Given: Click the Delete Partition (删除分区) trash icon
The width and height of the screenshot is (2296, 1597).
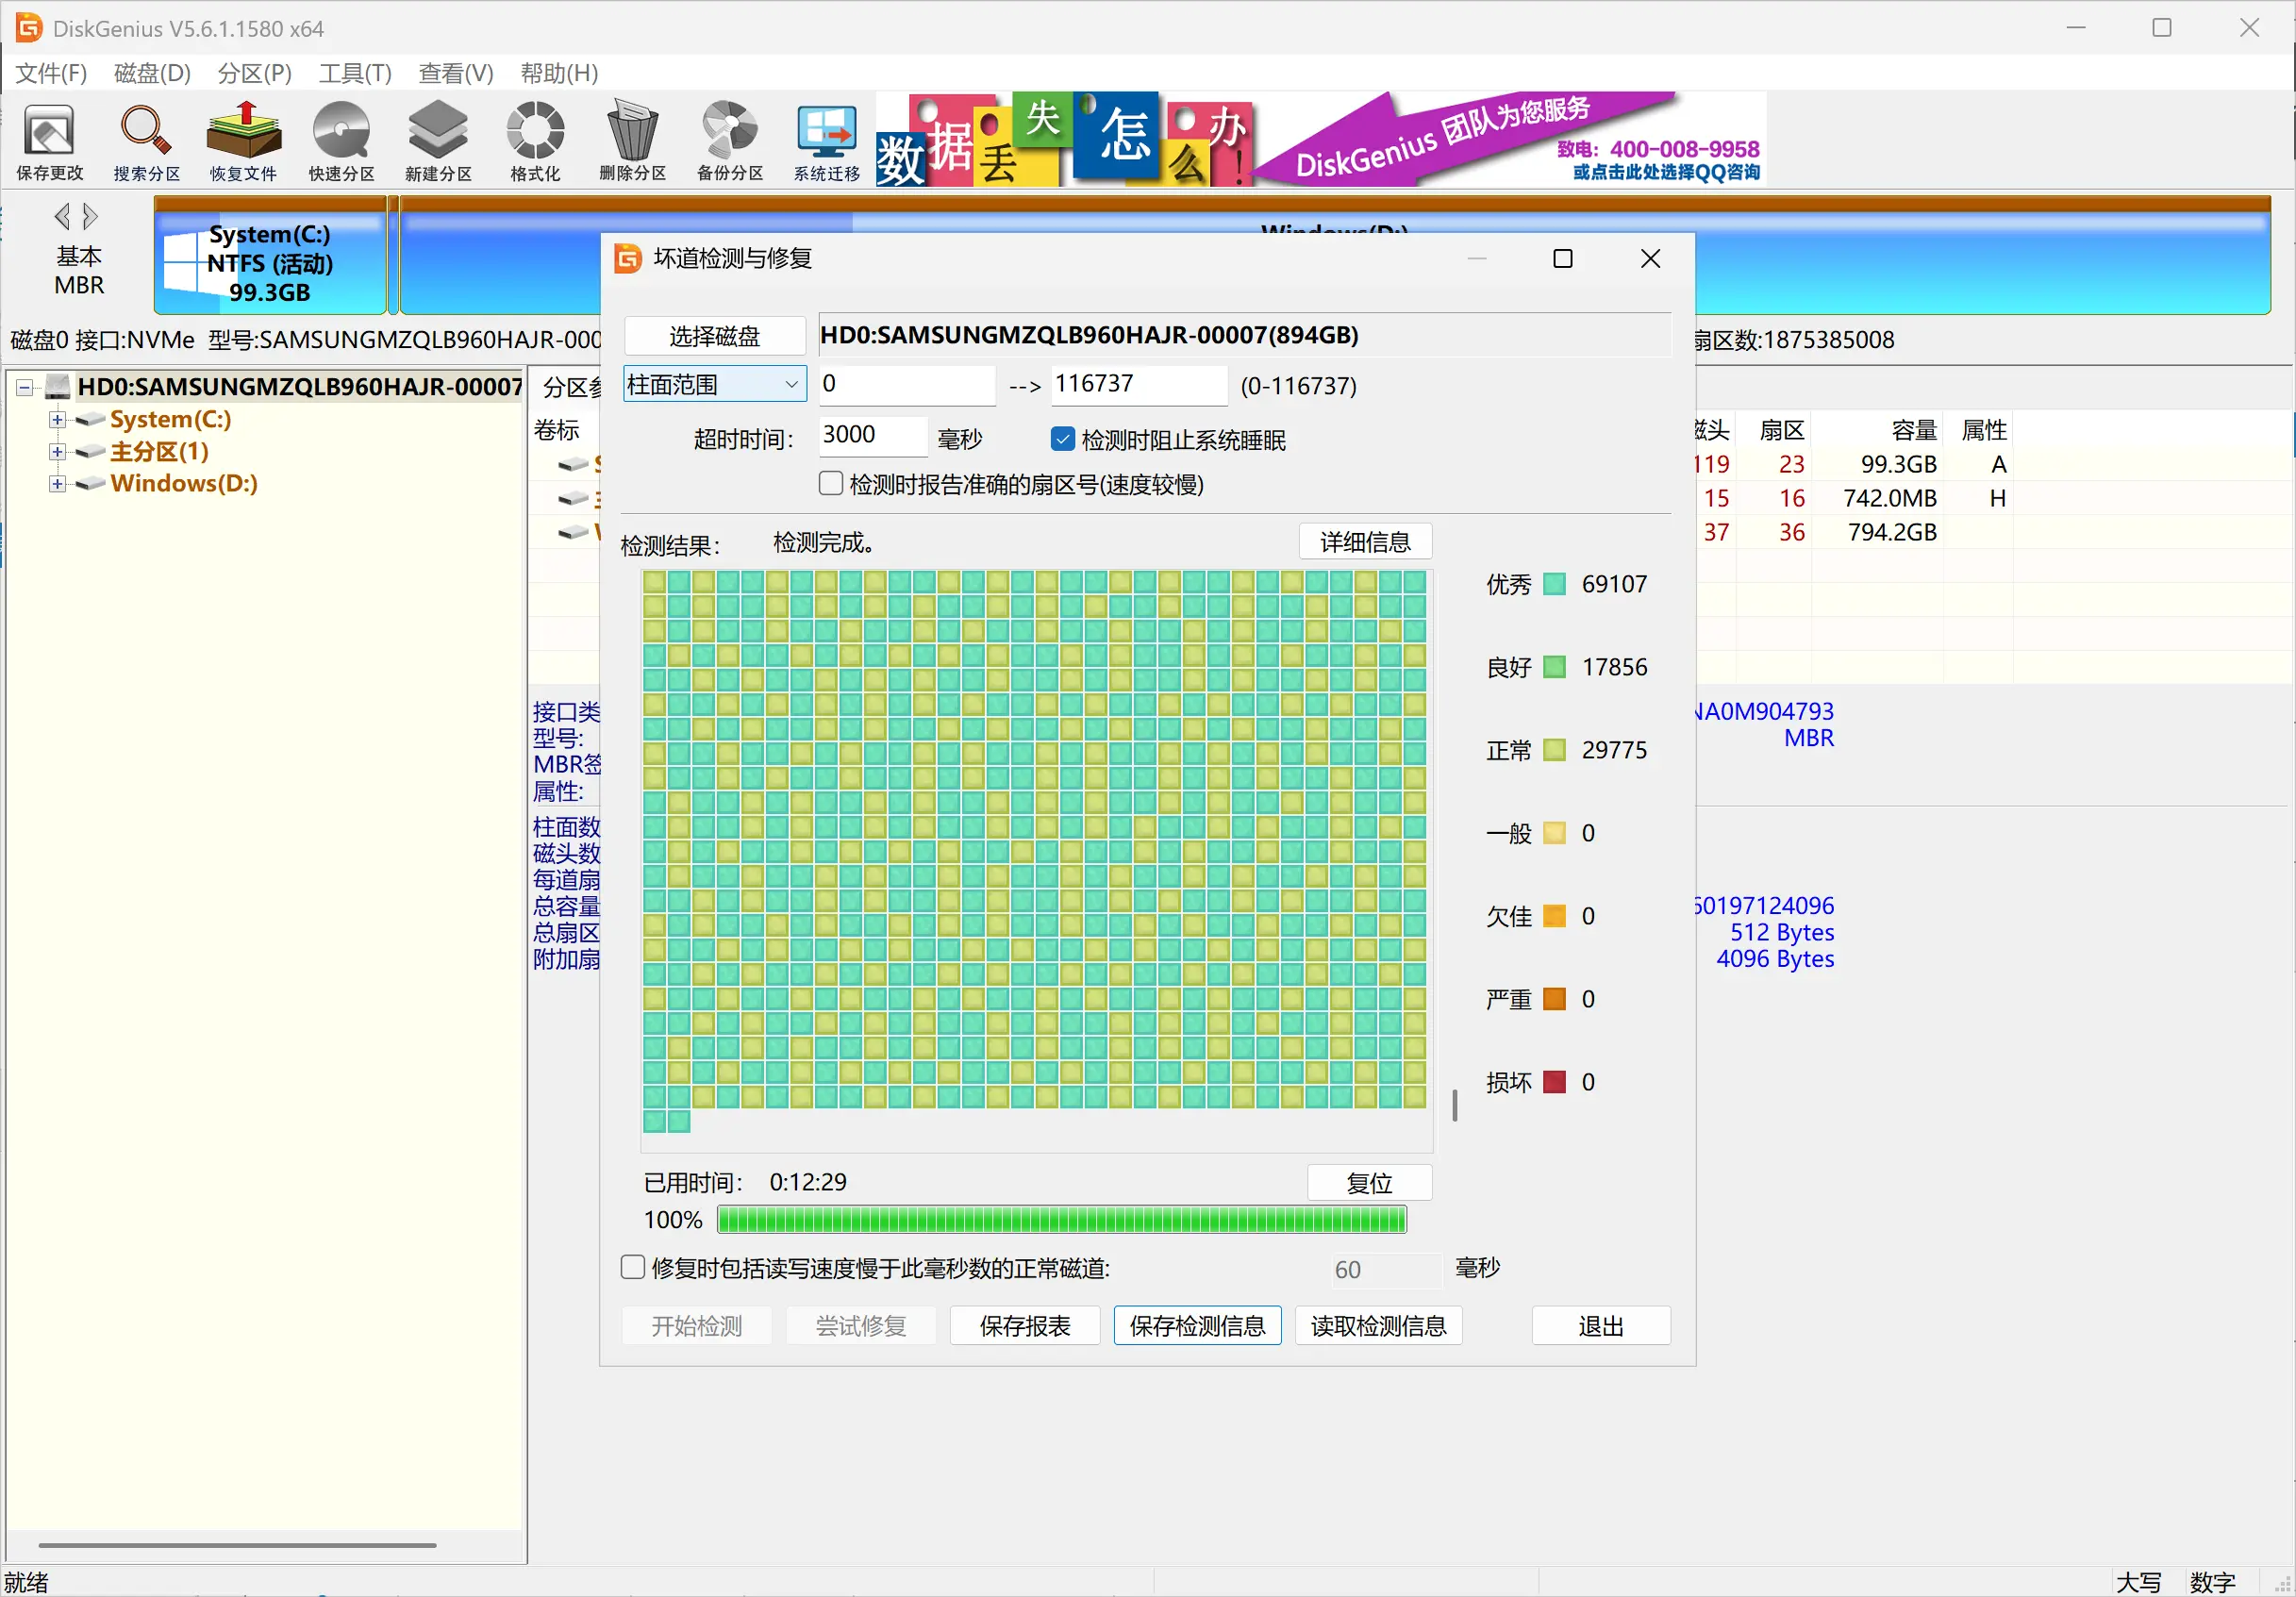Looking at the screenshot, I should 632,141.
